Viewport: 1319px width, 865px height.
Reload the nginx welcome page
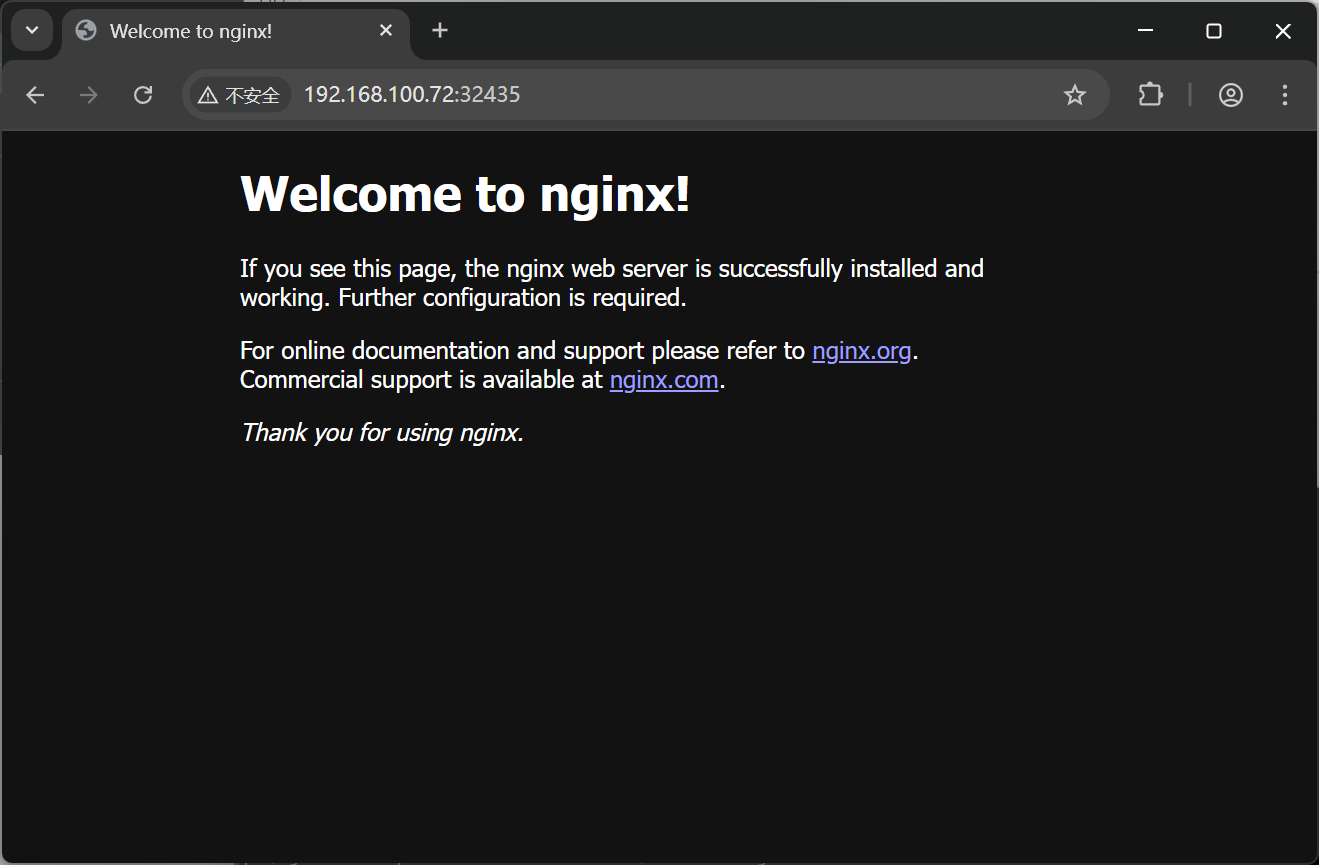click(143, 95)
